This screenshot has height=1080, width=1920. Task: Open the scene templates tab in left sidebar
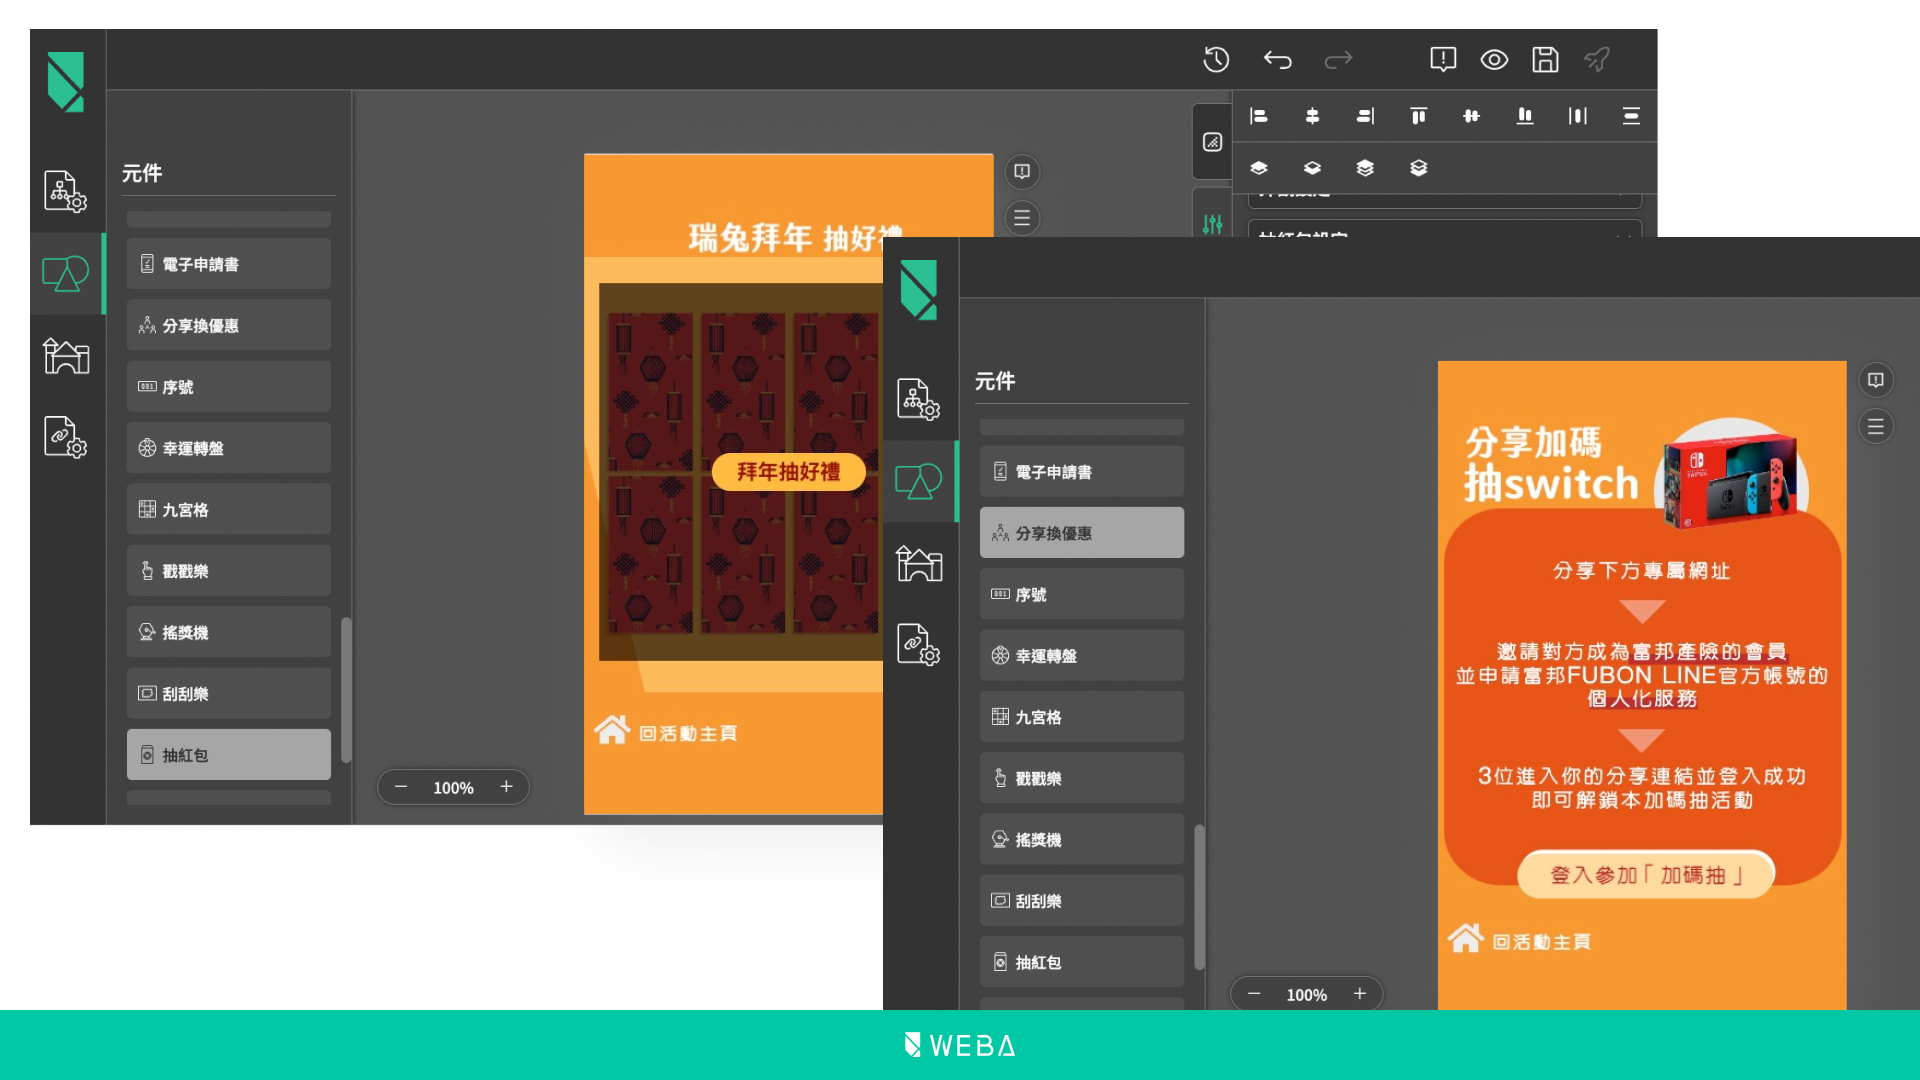pyautogui.click(x=66, y=355)
